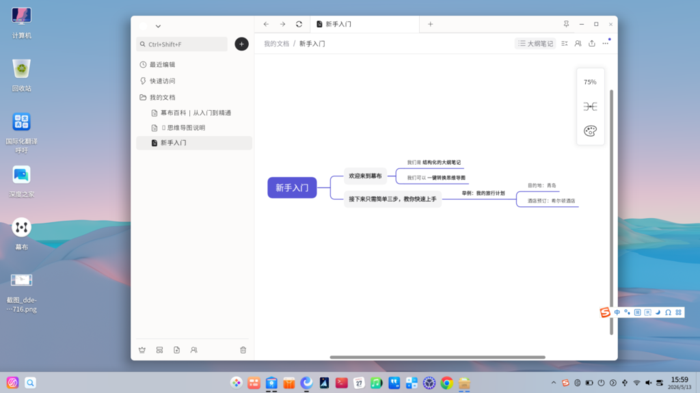
Task: Go back with the left arrow
Action: pos(266,24)
